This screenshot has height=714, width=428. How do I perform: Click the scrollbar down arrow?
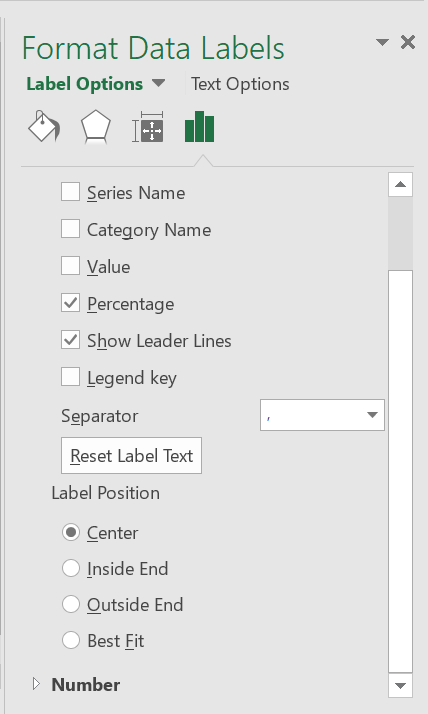pyautogui.click(x=401, y=686)
